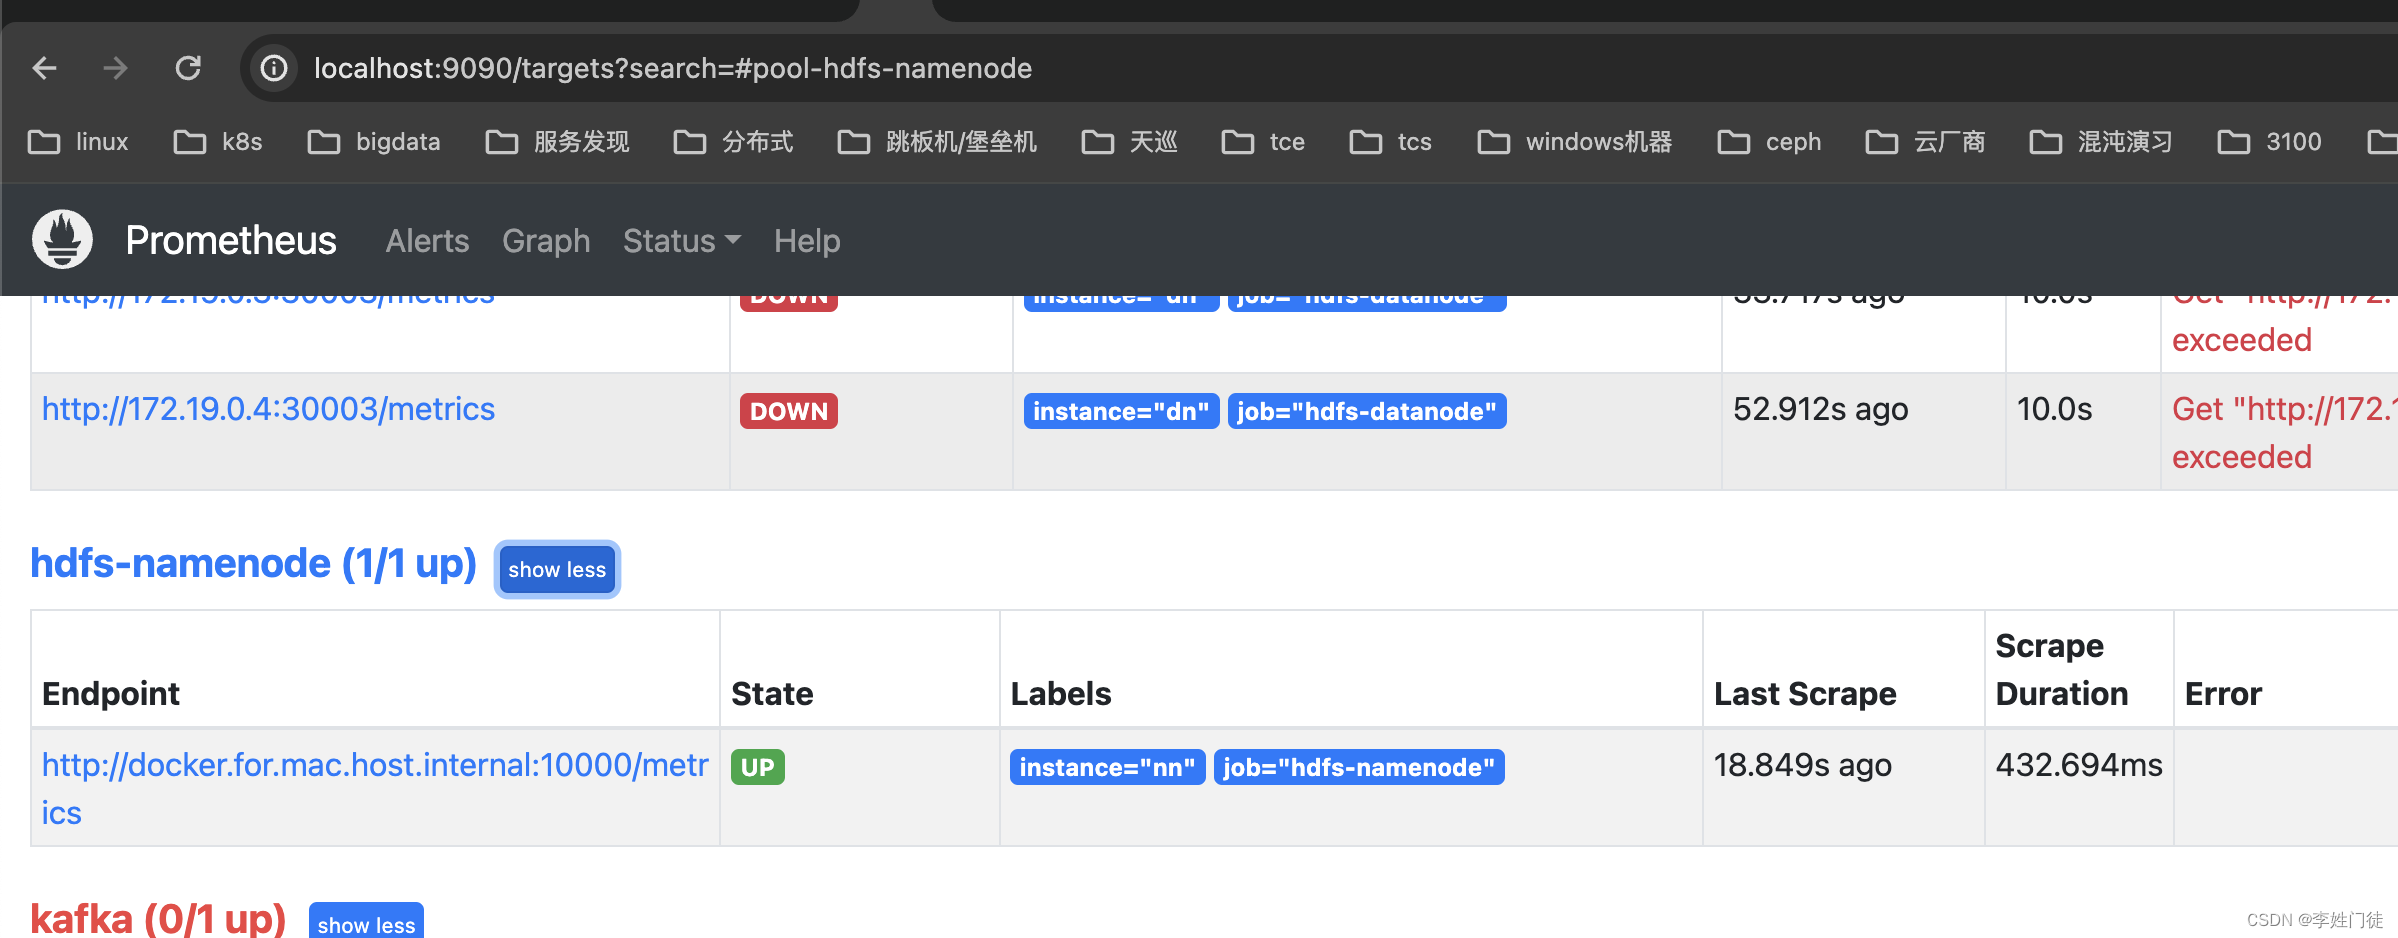Viewport: 2398px width, 938px height.
Task: Click the job="hdfs-datanode" label of 172.19.0.4 row
Action: [1367, 411]
